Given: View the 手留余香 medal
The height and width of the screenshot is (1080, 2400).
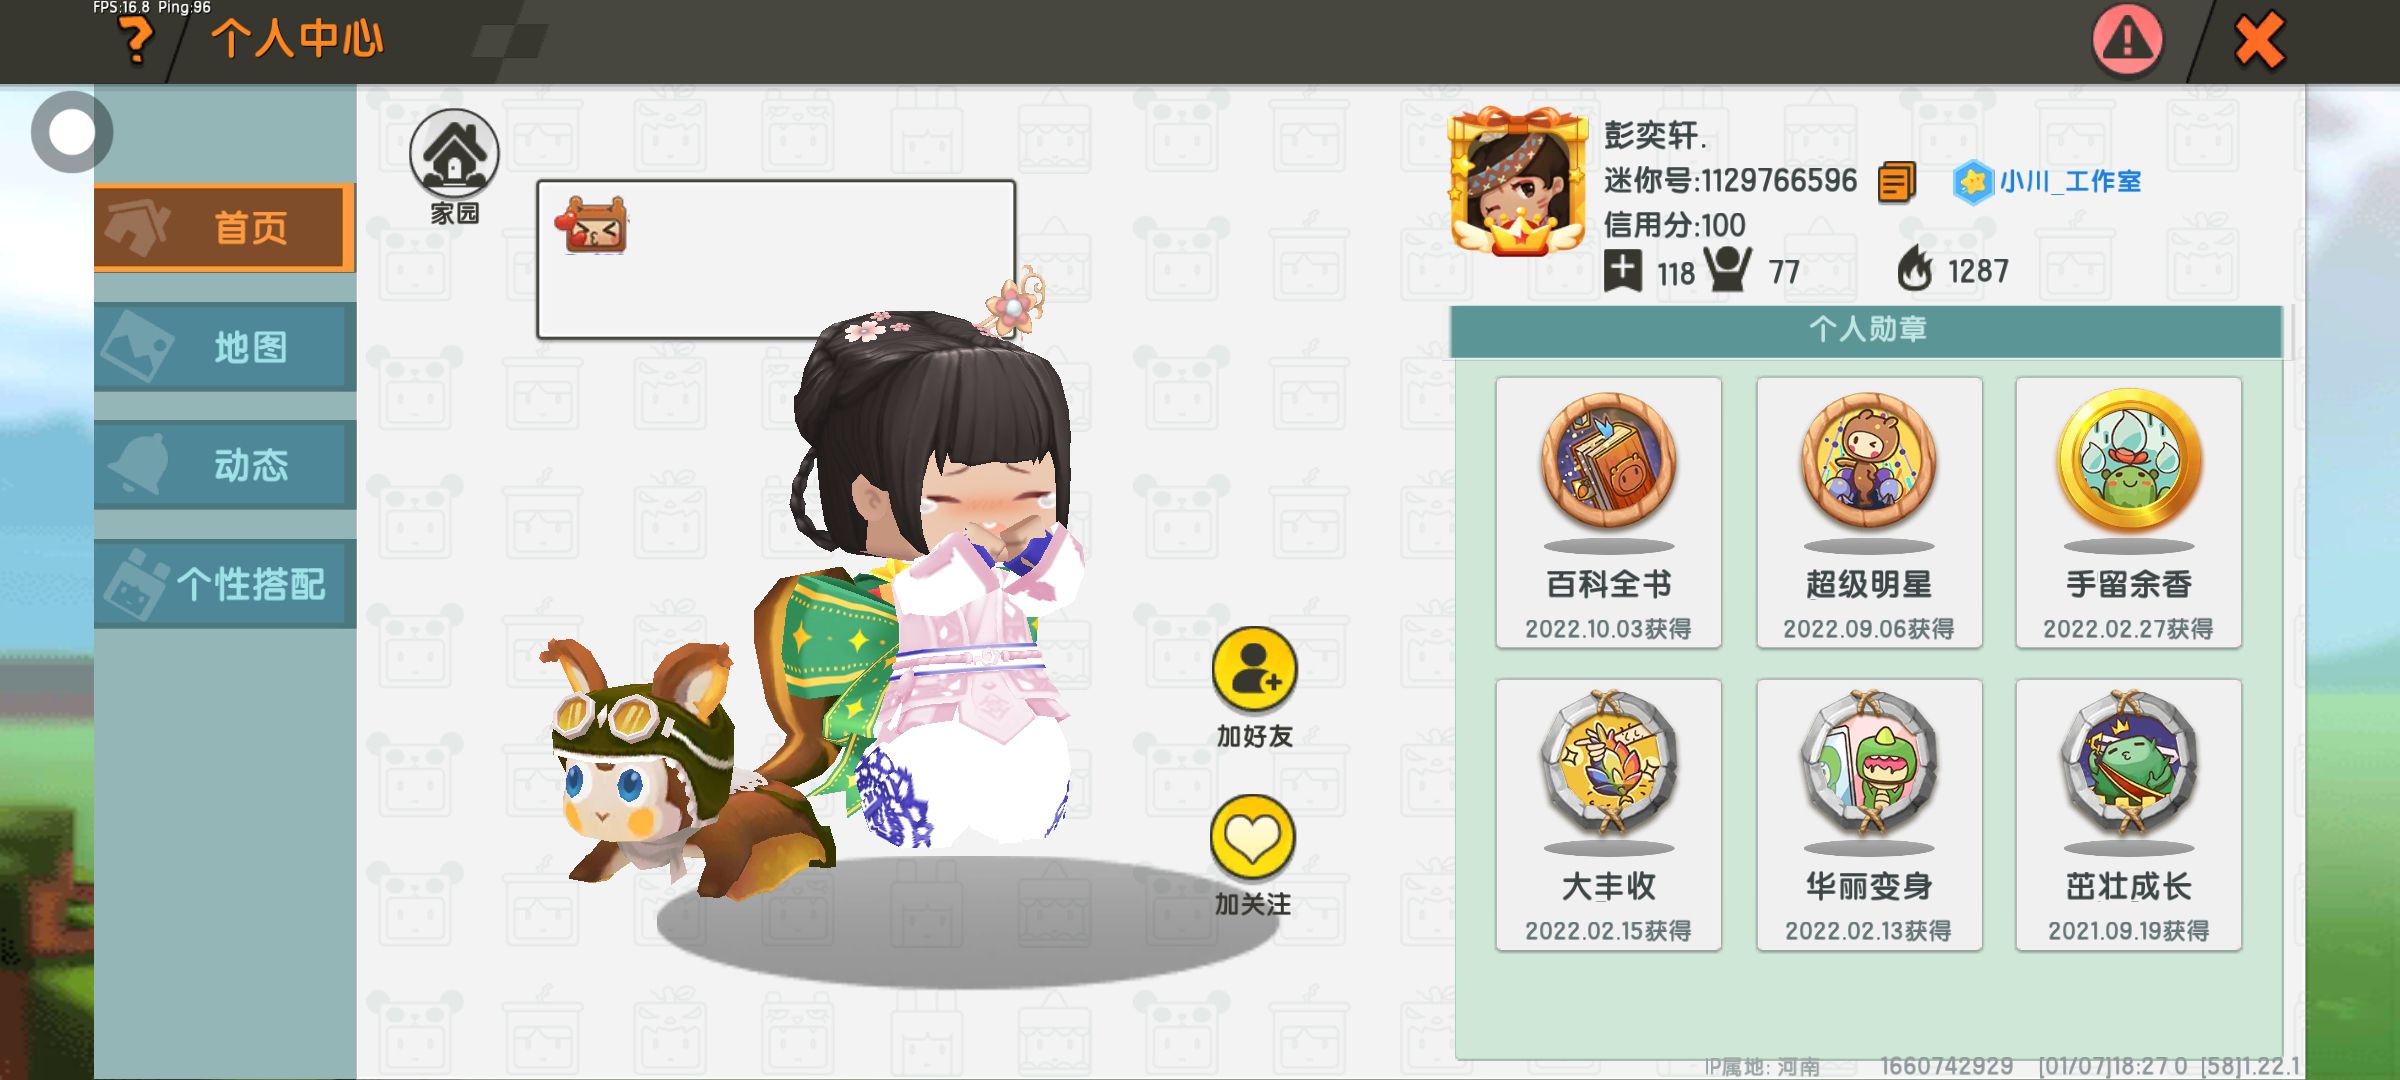Looking at the screenshot, I should point(2128,512).
